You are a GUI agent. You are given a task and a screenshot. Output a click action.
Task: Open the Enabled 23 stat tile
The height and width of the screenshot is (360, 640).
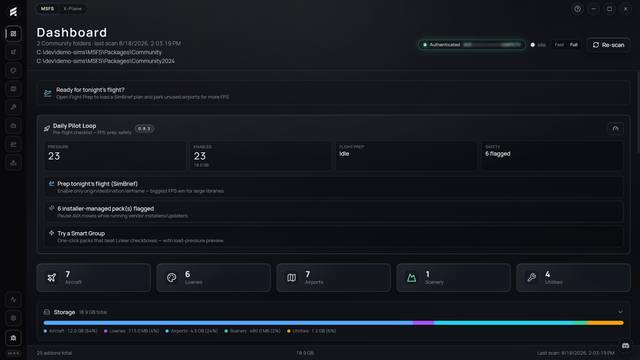(260, 156)
